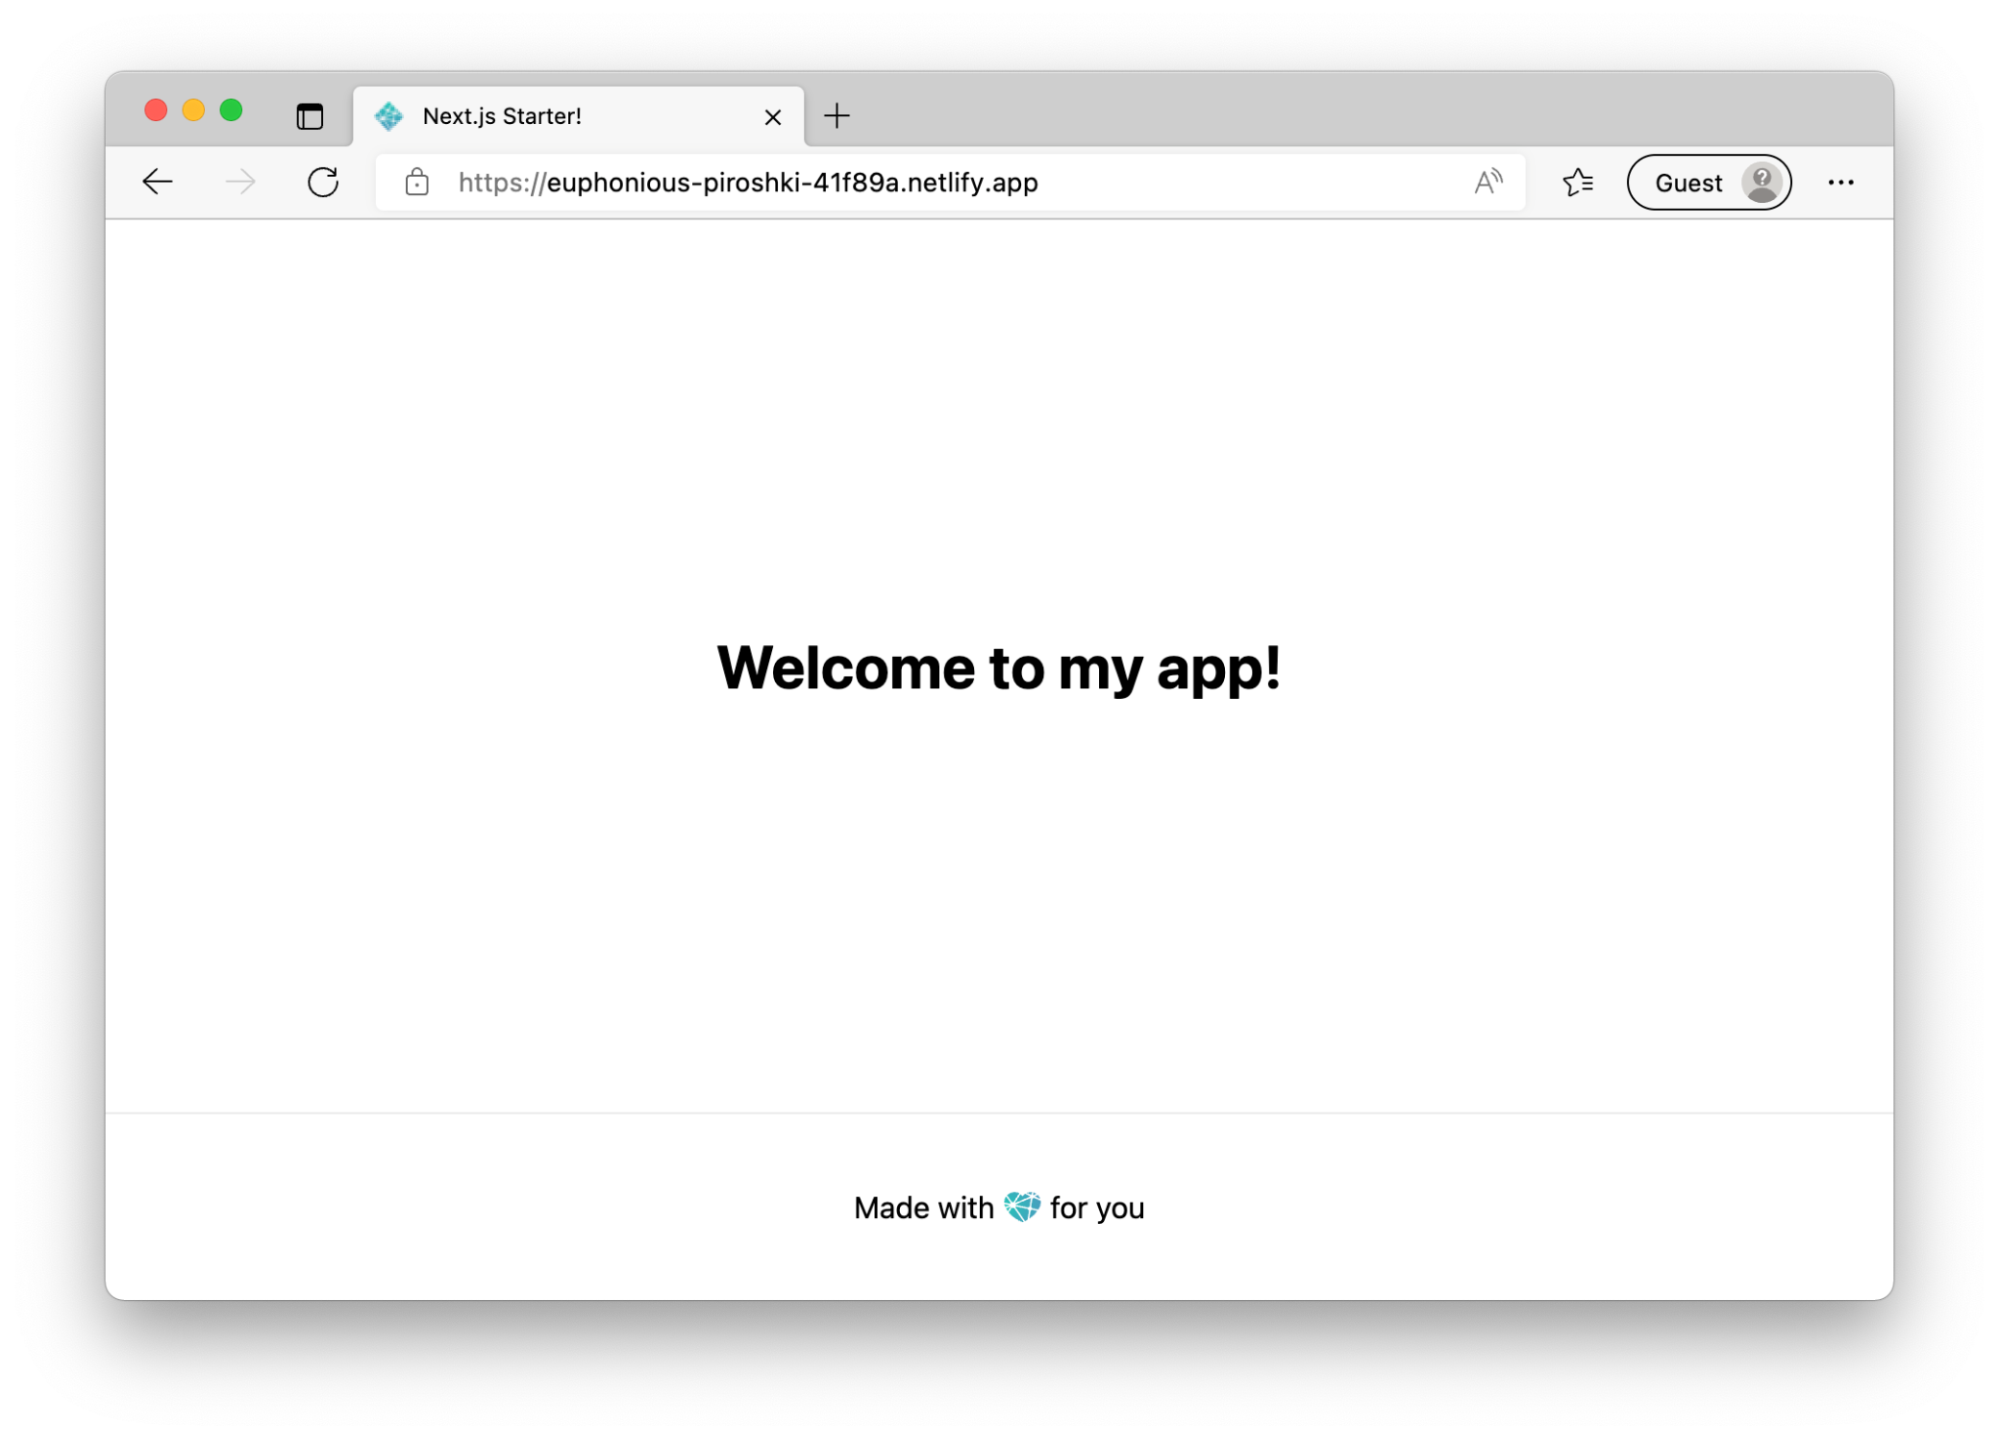
Task: Click the bookmark star icon
Action: pyautogui.click(x=1578, y=182)
